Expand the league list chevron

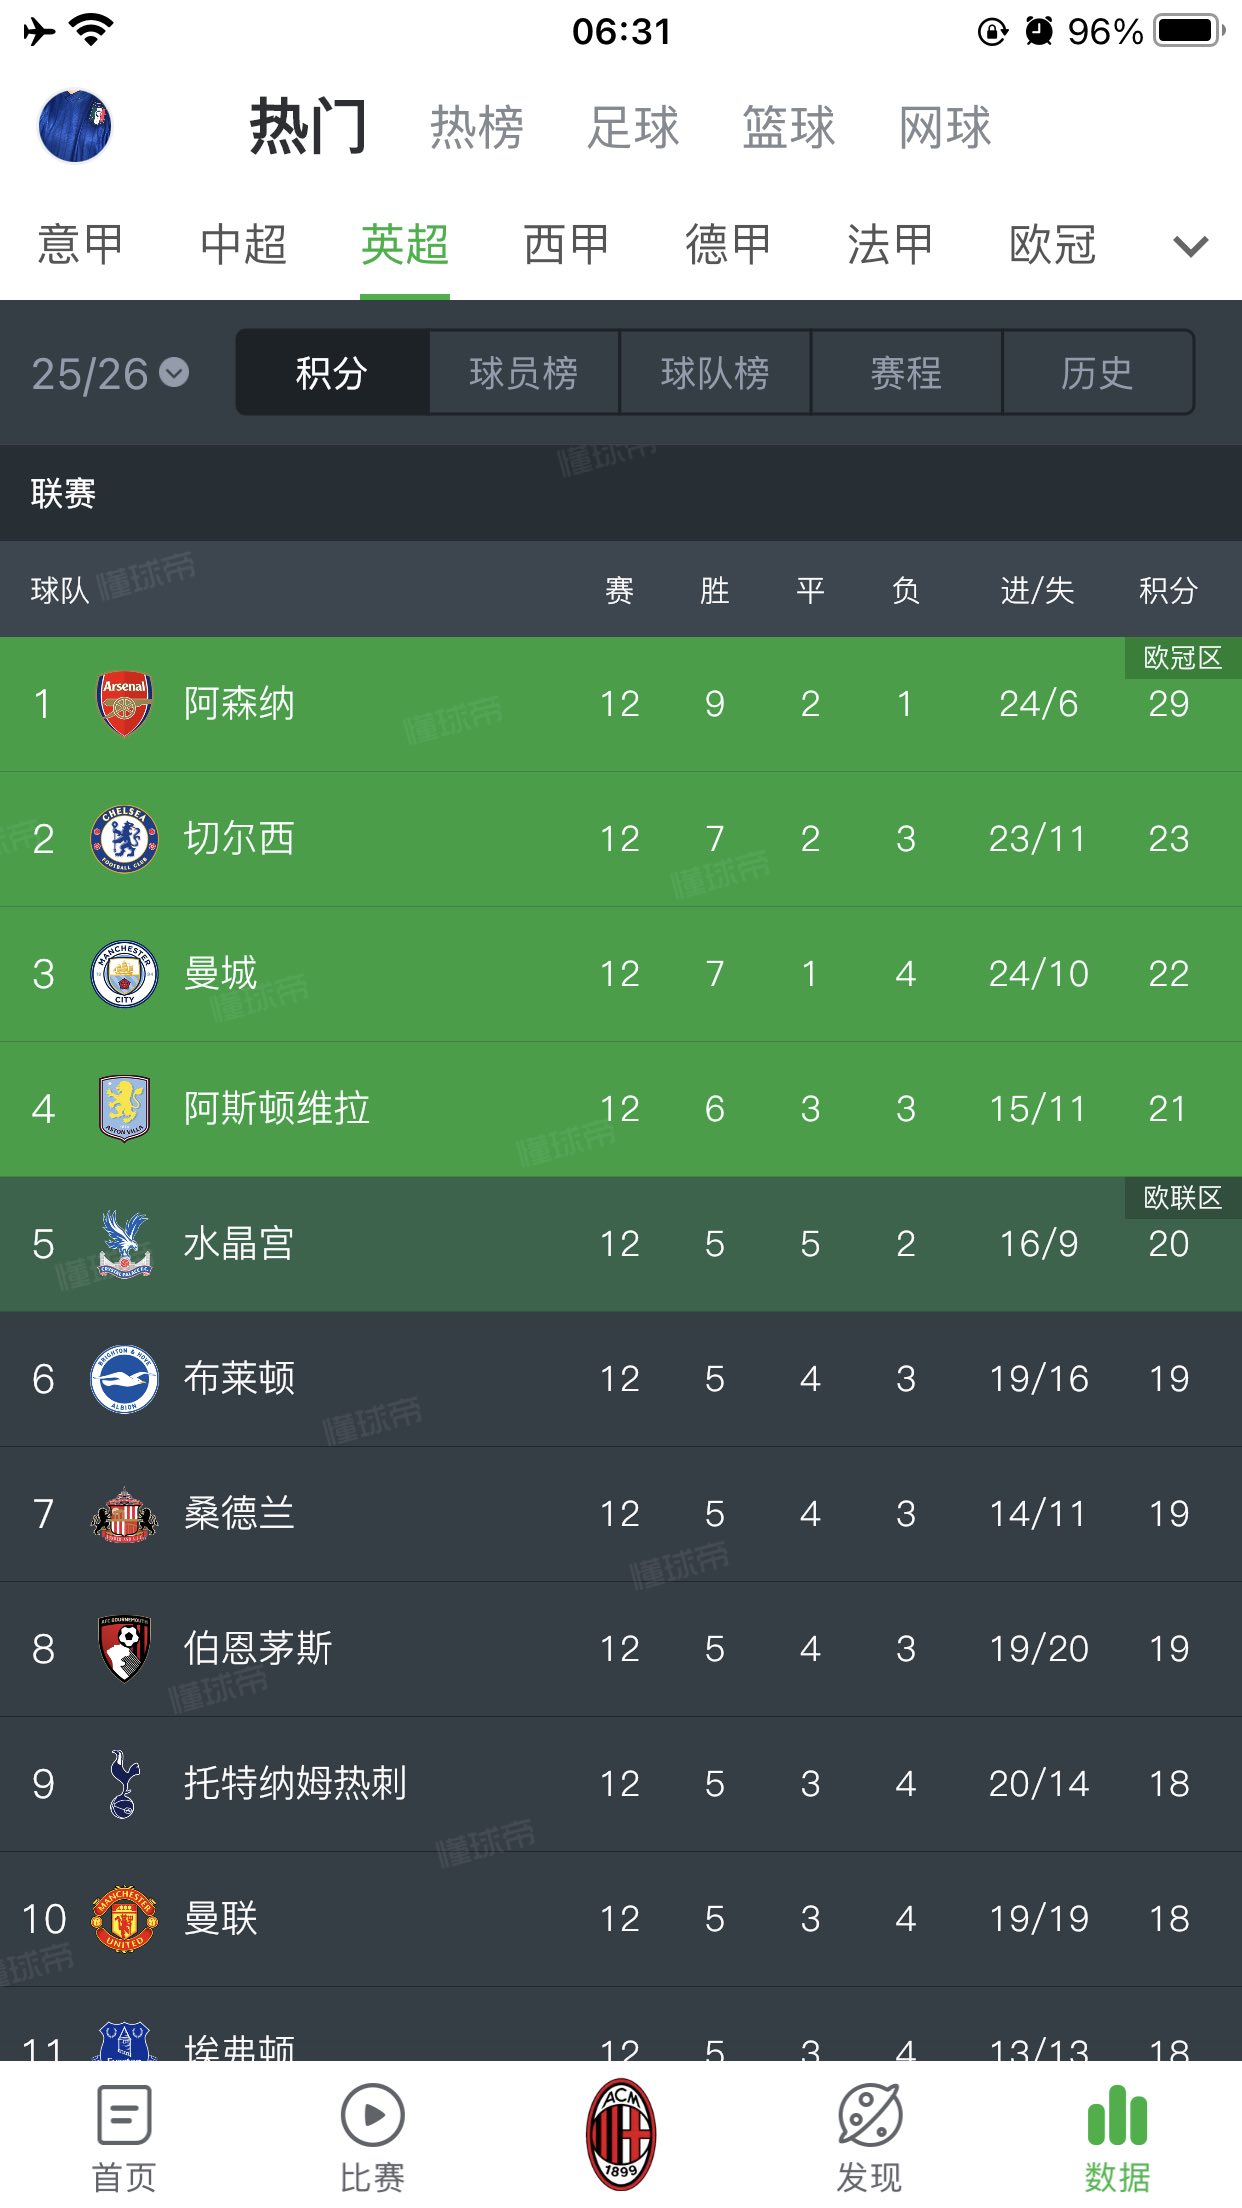click(1190, 246)
